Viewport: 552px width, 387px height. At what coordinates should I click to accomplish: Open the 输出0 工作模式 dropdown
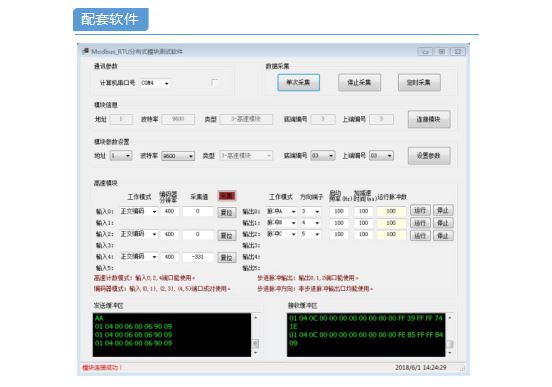pos(281,211)
